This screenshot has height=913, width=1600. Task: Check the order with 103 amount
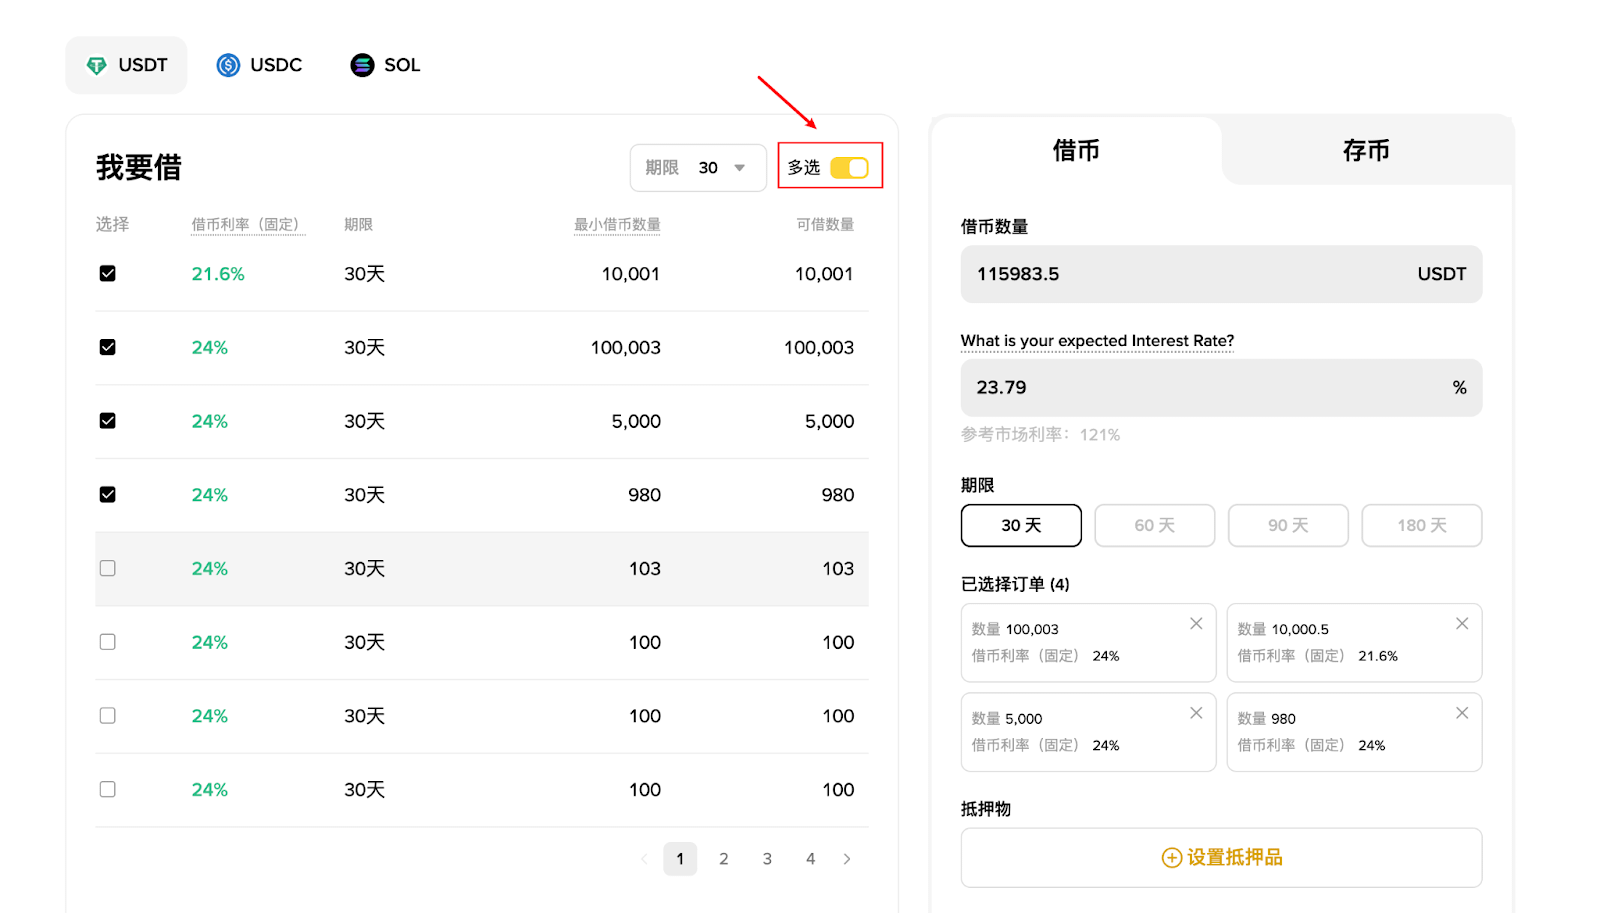108,569
